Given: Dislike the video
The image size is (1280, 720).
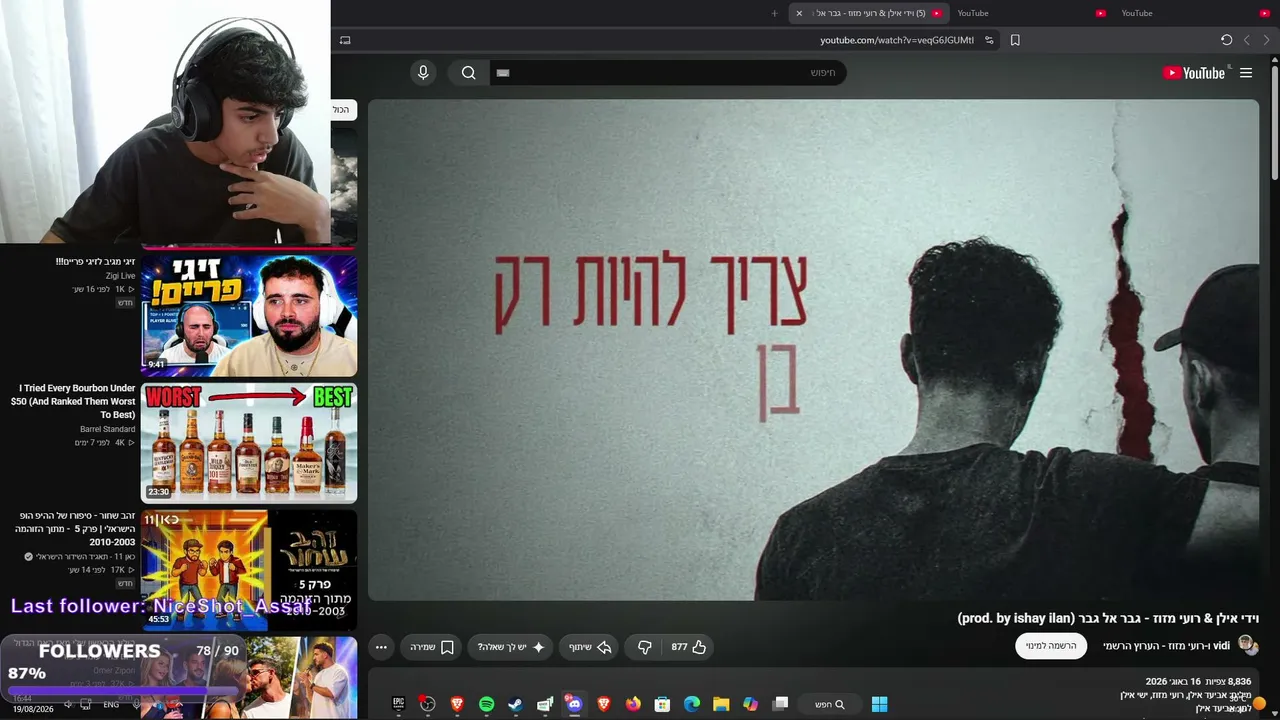Looking at the screenshot, I should (x=645, y=647).
